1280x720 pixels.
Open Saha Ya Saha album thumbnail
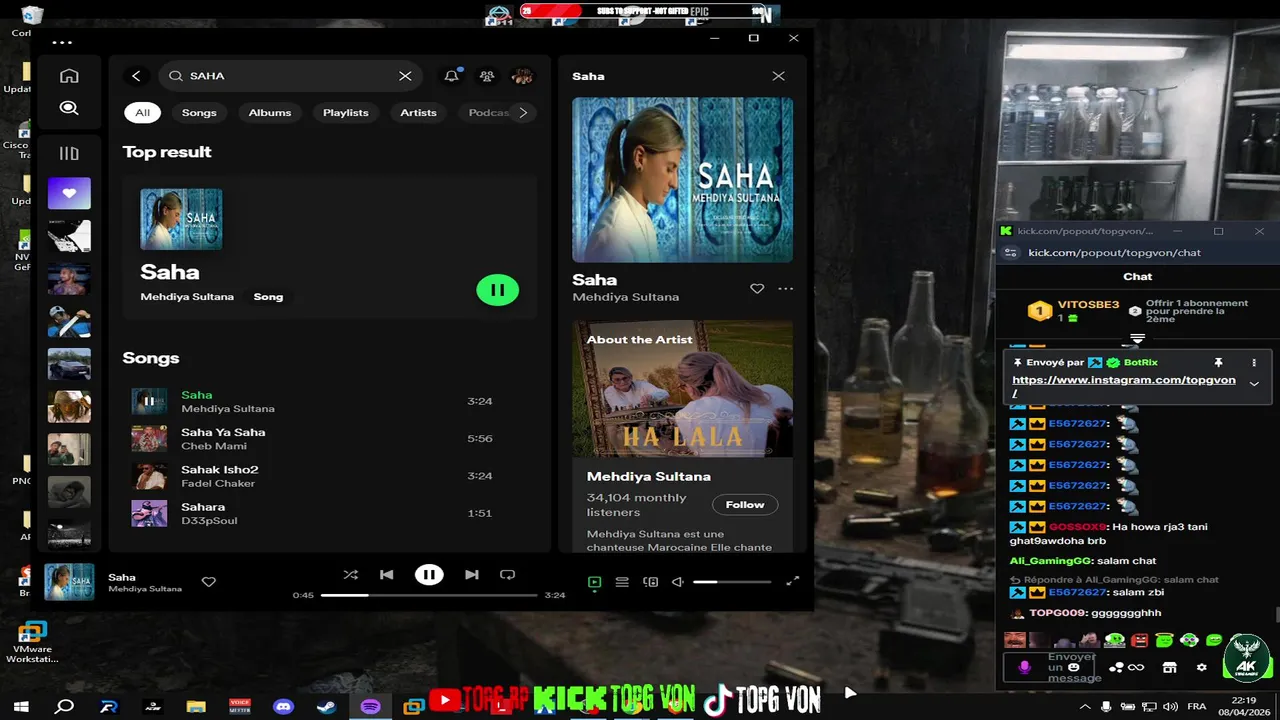(149, 439)
